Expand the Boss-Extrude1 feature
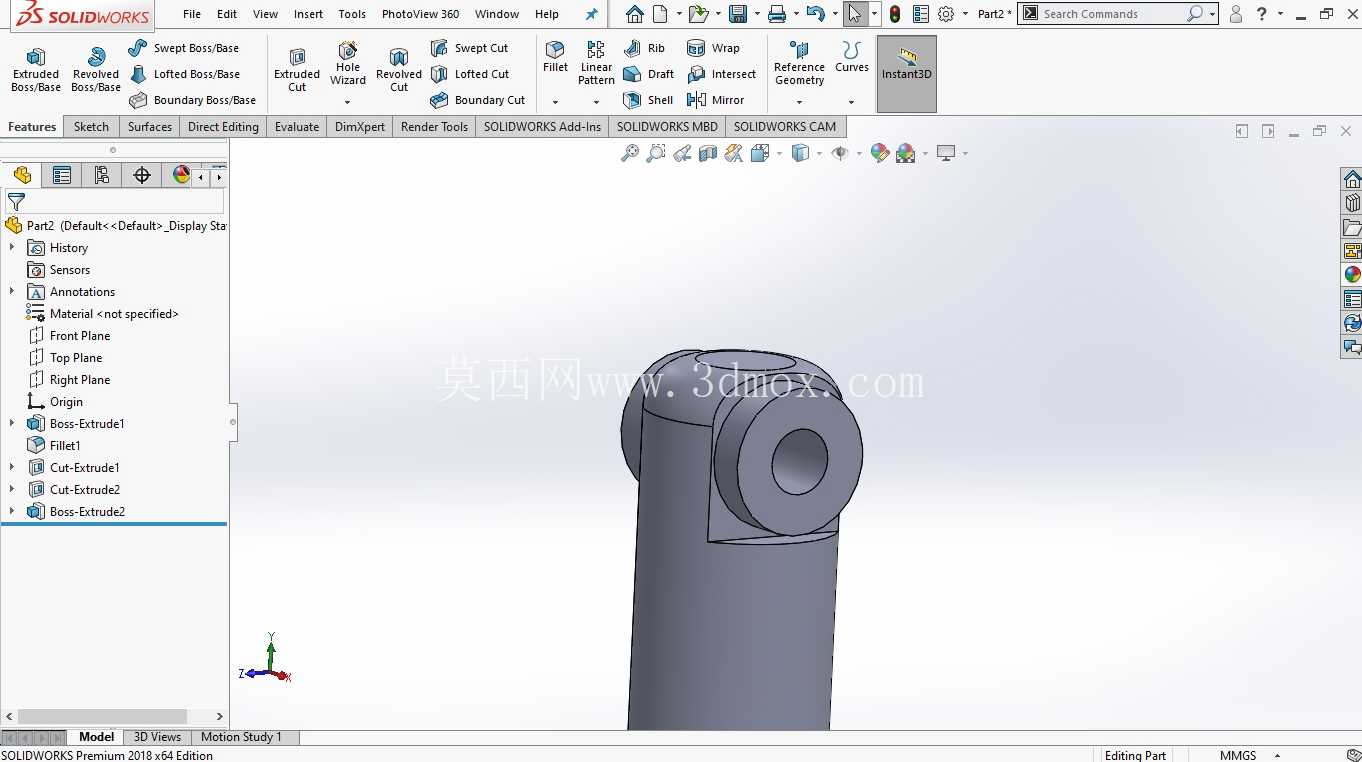The height and width of the screenshot is (762, 1362). click(12, 423)
